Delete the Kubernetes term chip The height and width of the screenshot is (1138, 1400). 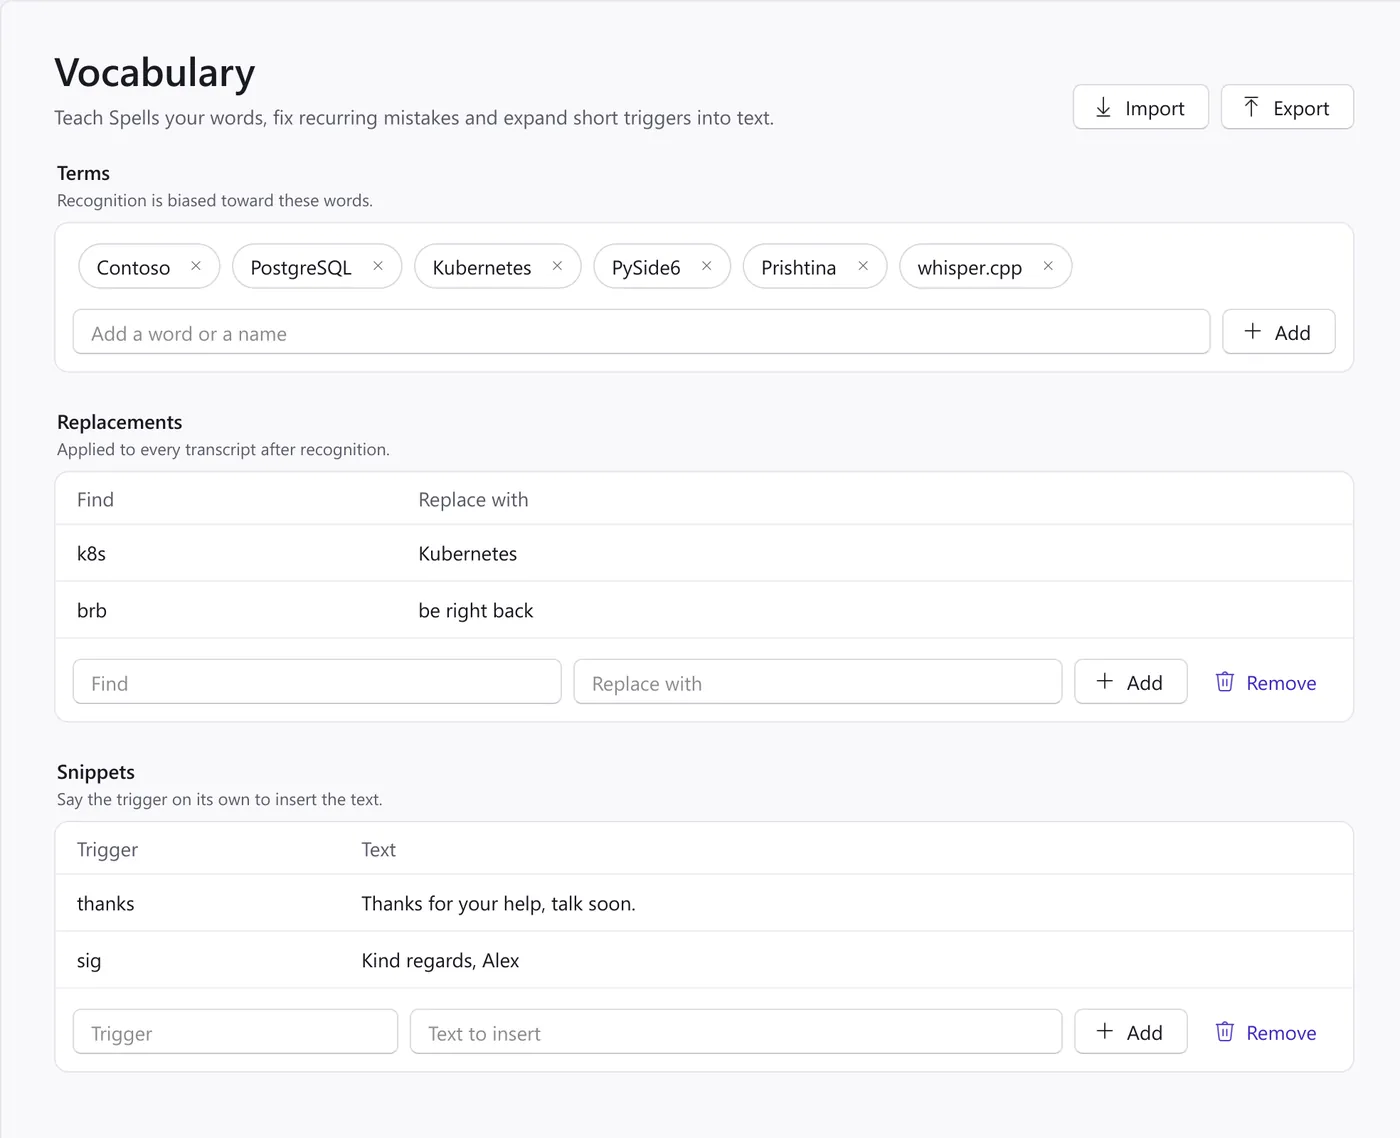click(x=557, y=266)
